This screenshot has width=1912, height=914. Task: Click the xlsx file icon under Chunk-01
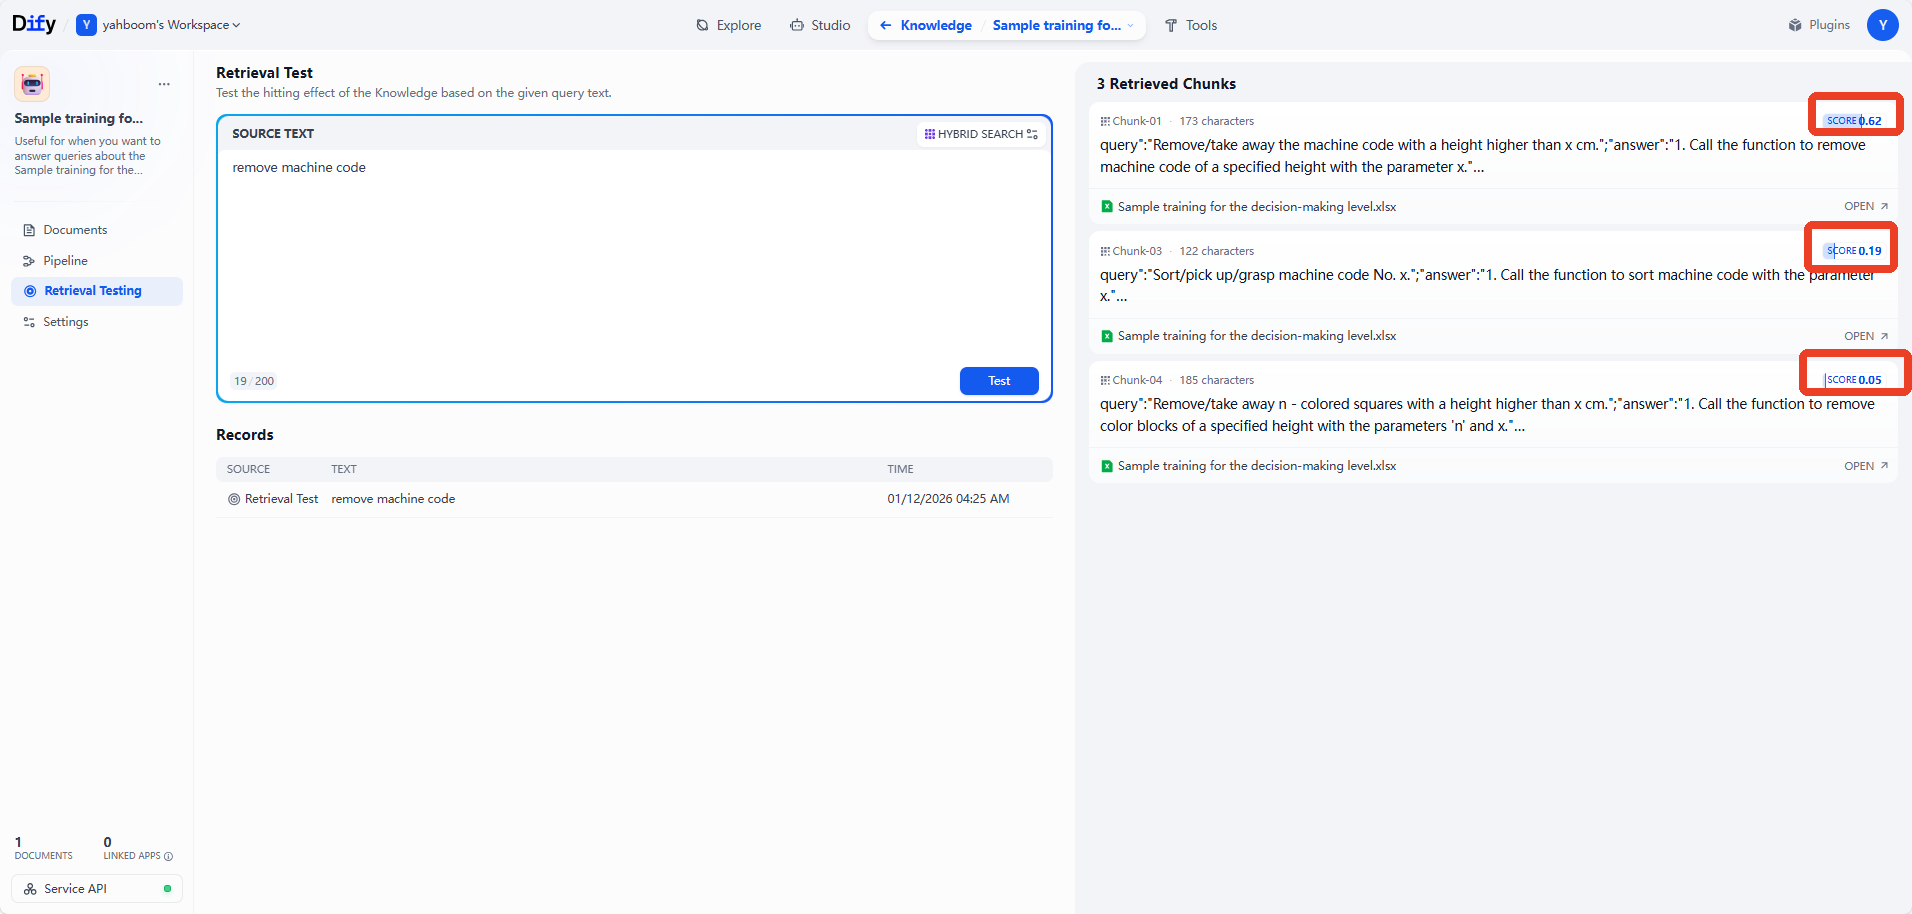pyautogui.click(x=1107, y=207)
